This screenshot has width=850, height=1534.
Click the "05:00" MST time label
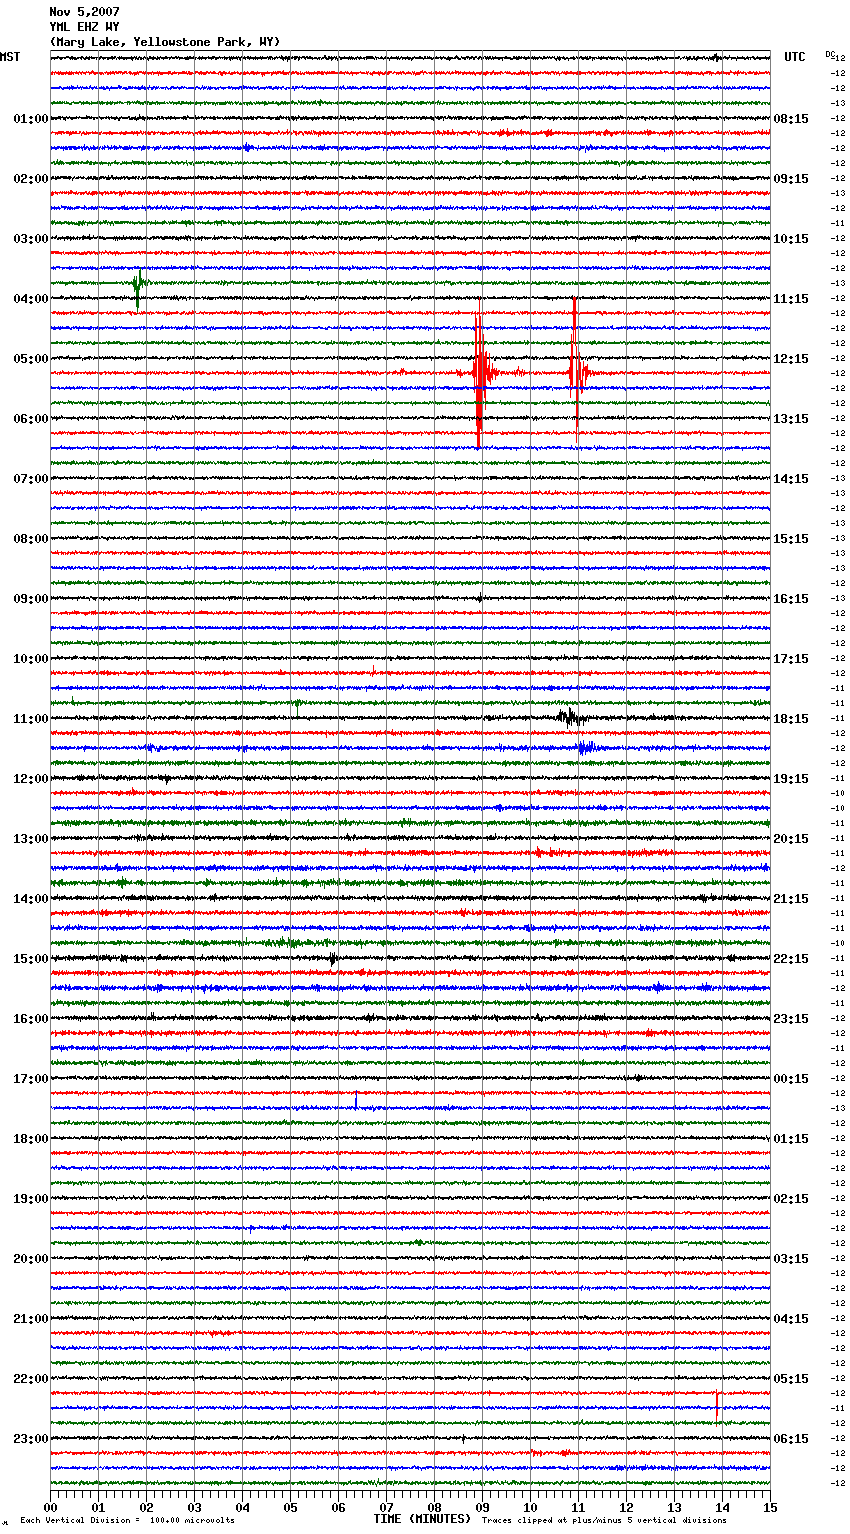tap(31, 359)
